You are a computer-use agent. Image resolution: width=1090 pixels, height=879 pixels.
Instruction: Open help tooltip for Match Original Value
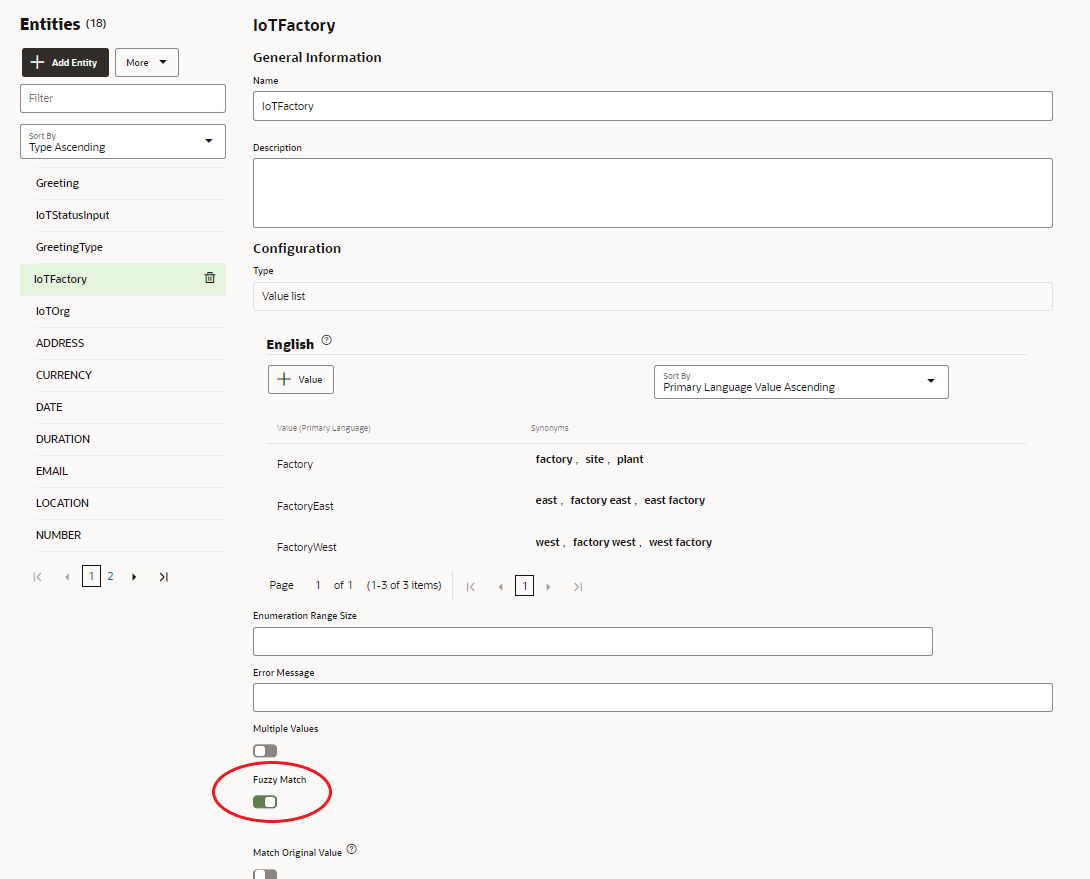(351, 848)
